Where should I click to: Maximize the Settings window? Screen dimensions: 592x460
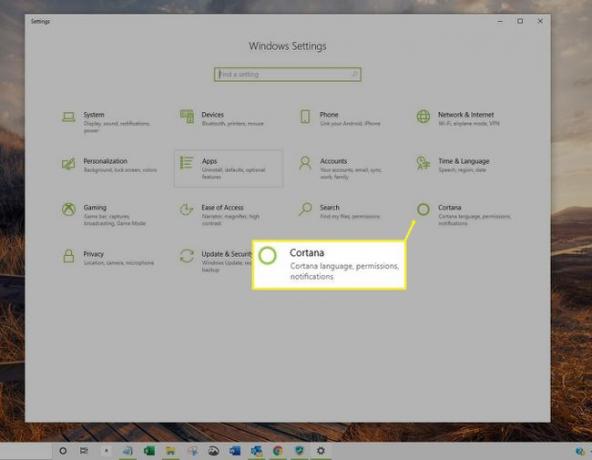(520, 21)
